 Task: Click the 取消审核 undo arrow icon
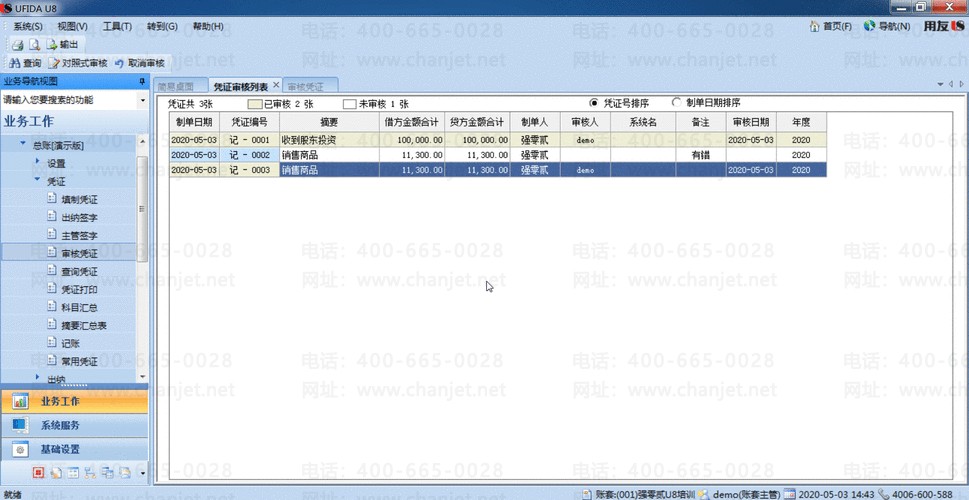tap(119, 63)
